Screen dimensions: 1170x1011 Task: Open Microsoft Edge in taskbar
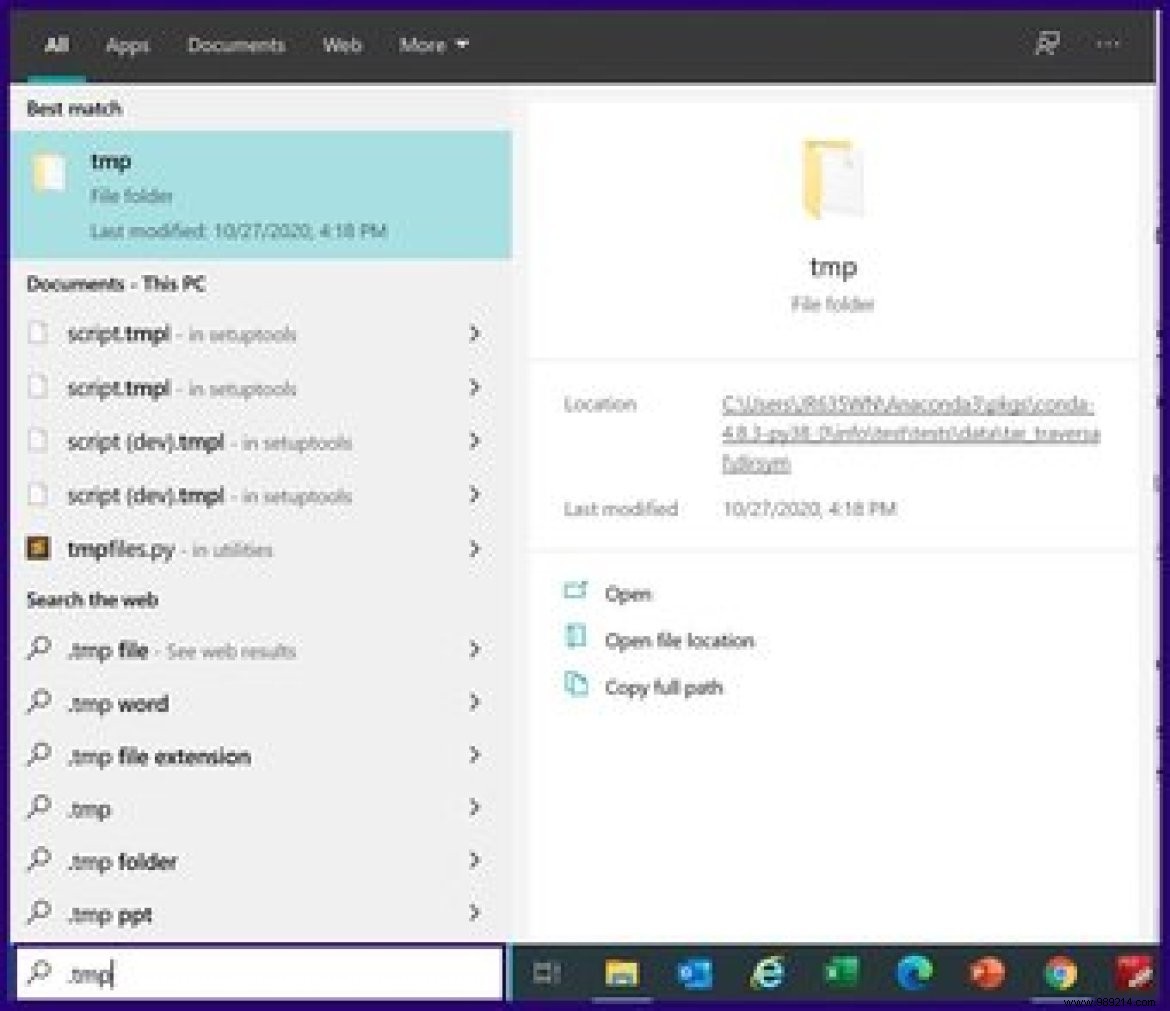[914, 972]
